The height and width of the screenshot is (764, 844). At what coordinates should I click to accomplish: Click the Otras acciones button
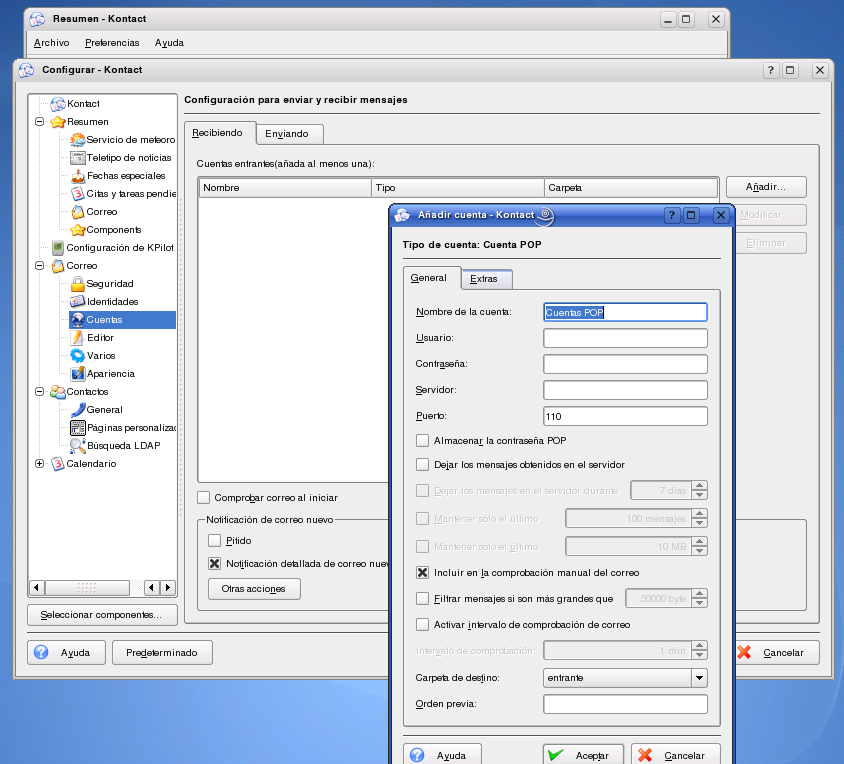tap(254, 589)
